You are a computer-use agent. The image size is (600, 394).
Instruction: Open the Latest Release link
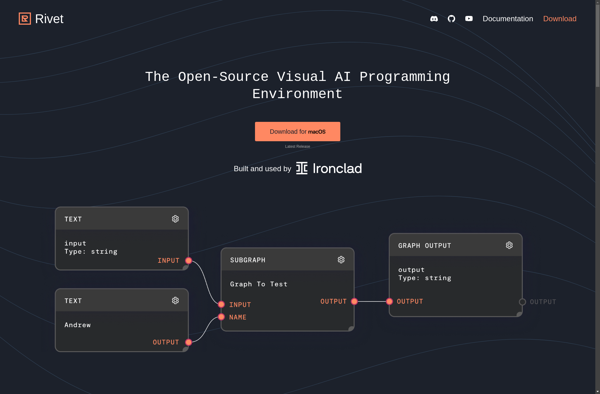click(297, 147)
